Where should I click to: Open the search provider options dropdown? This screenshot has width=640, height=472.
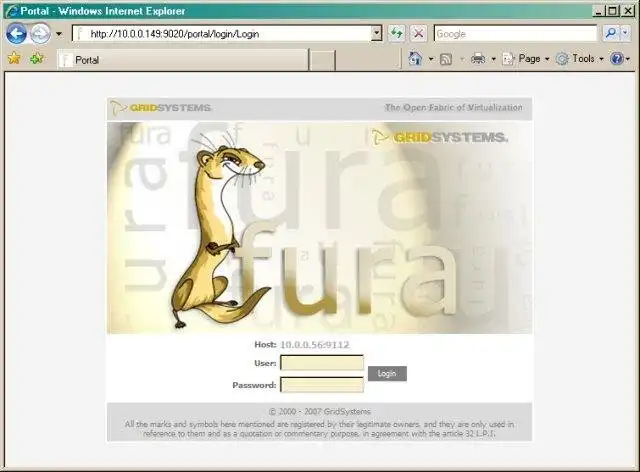point(625,33)
